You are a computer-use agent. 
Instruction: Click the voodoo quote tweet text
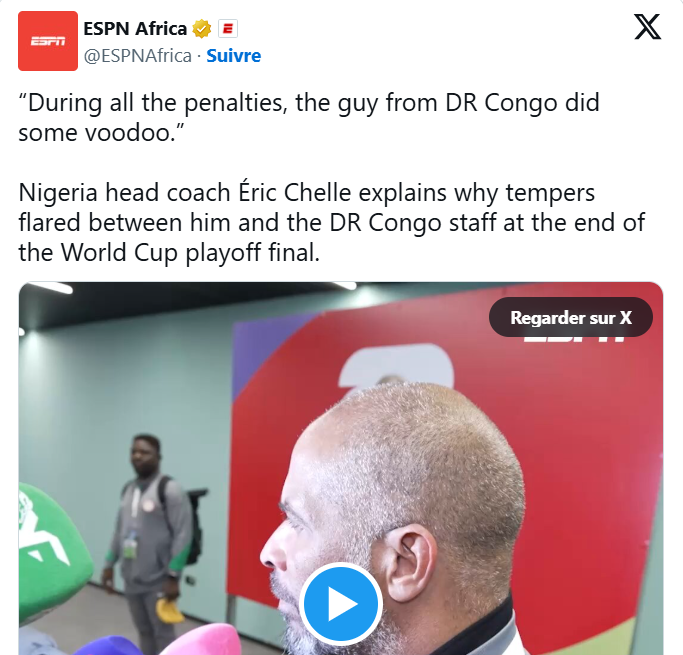309,117
